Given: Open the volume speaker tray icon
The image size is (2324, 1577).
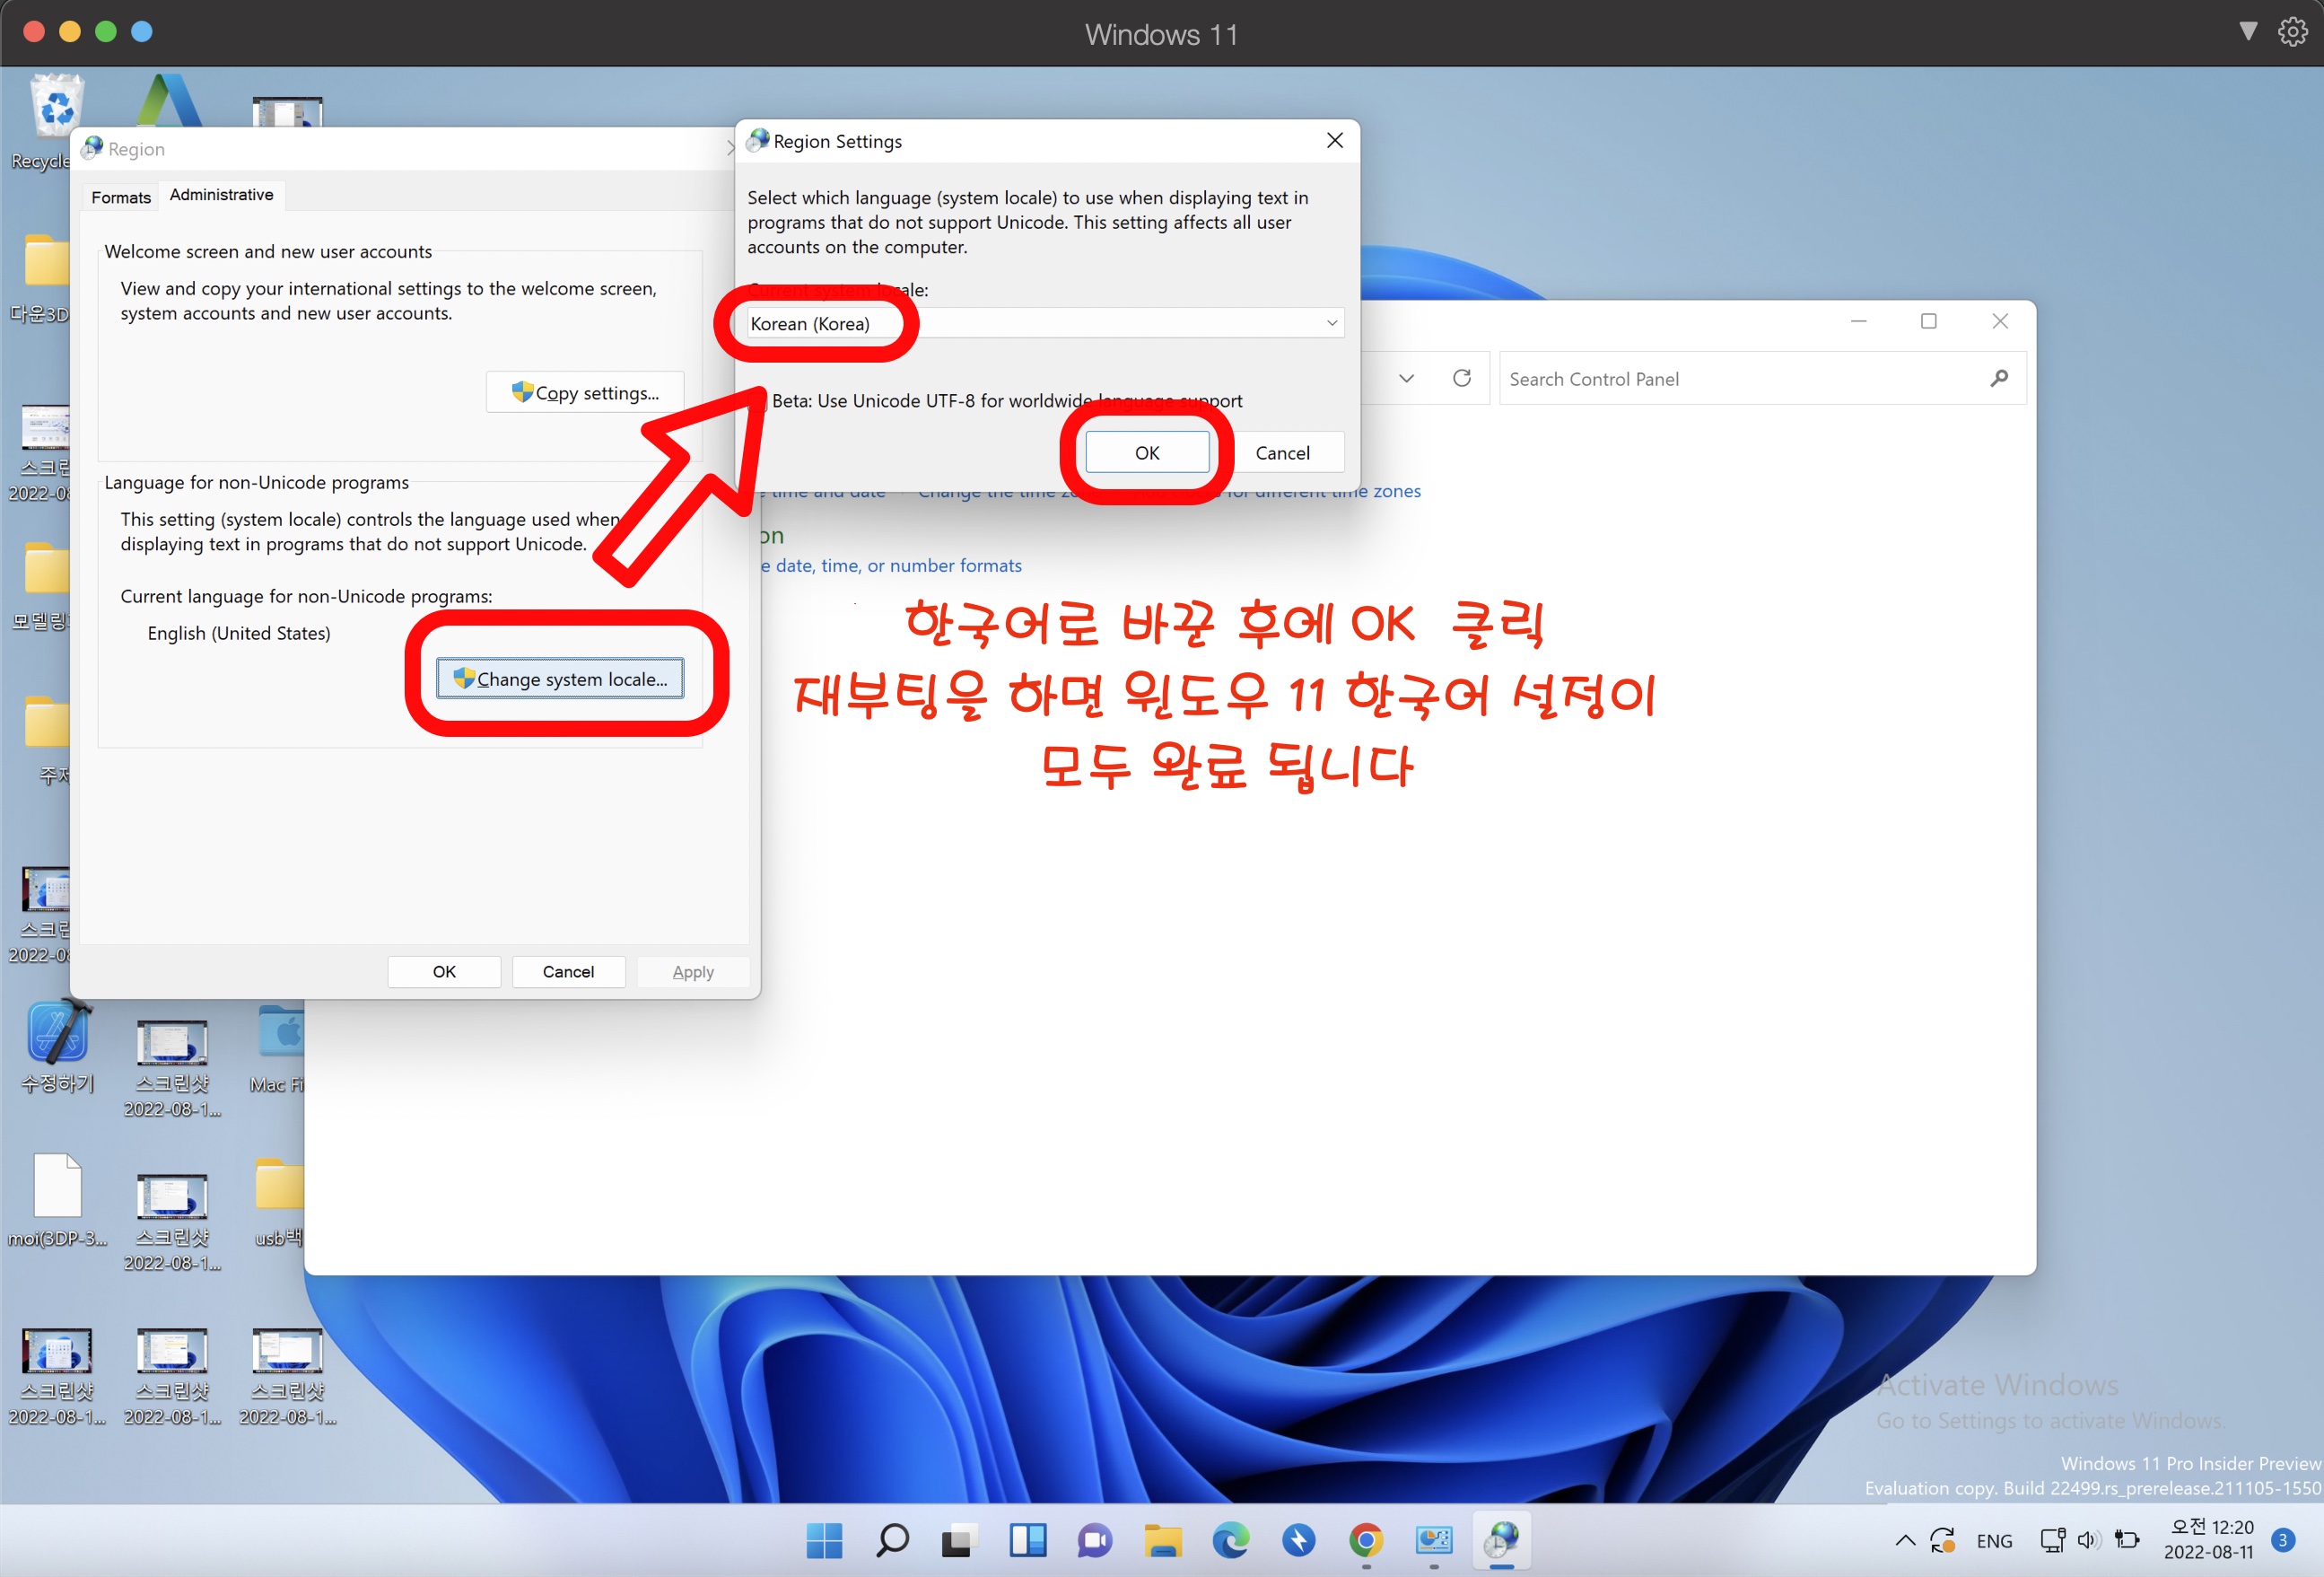Looking at the screenshot, I should [x=2088, y=1541].
